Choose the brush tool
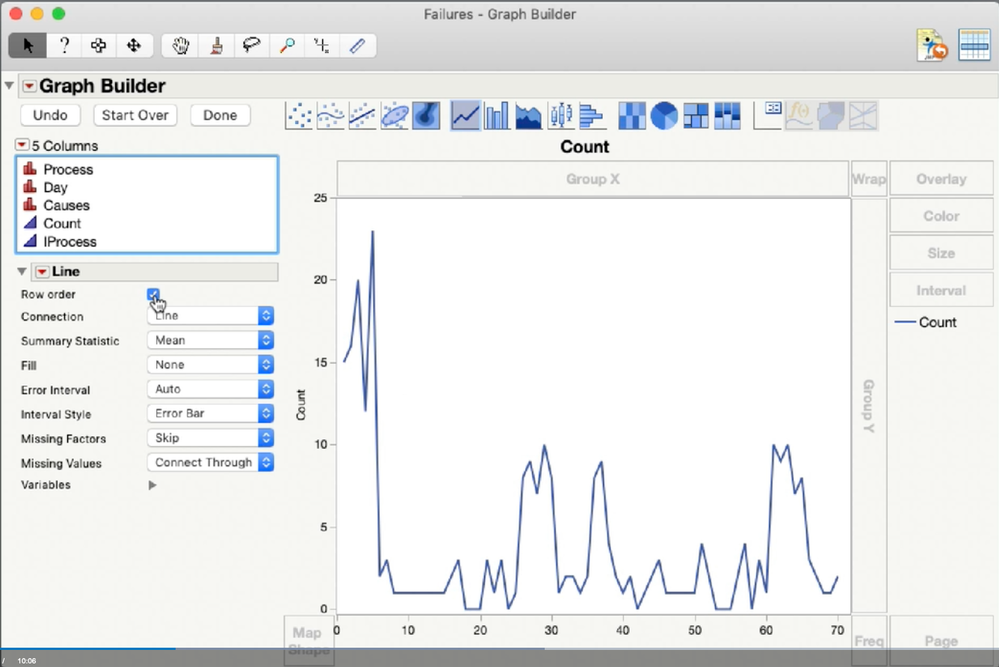This screenshot has height=667, width=999. pyautogui.click(x=217, y=45)
